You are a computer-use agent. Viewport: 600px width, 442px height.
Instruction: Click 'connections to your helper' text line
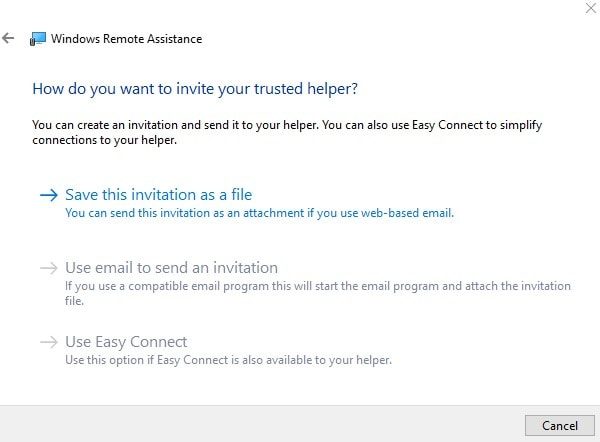[104, 140]
